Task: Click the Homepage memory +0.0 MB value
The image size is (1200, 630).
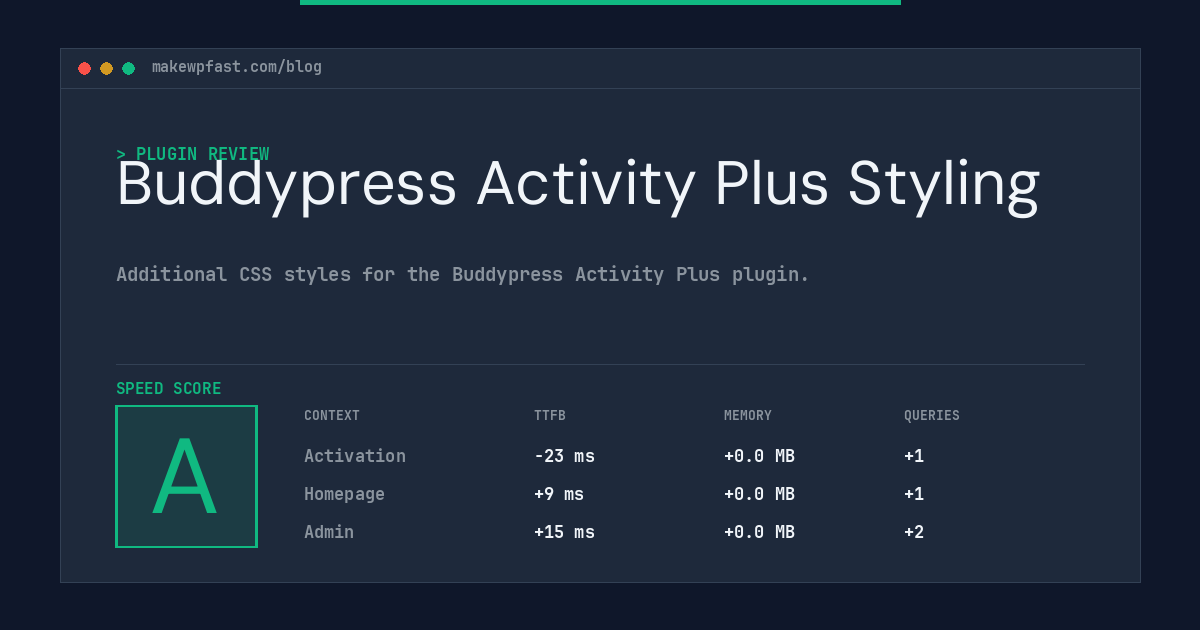Action: click(x=759, y=494)
